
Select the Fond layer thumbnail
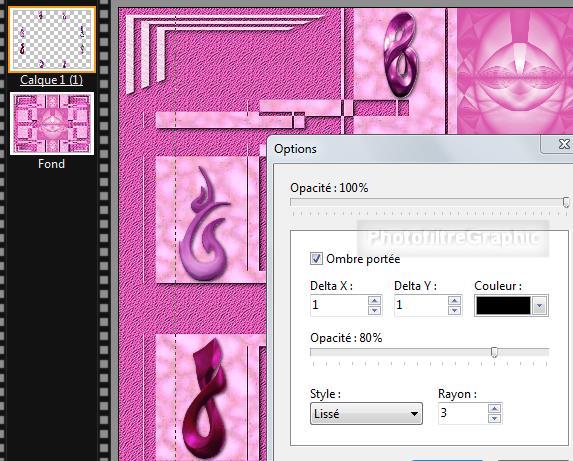pos(52,123)
